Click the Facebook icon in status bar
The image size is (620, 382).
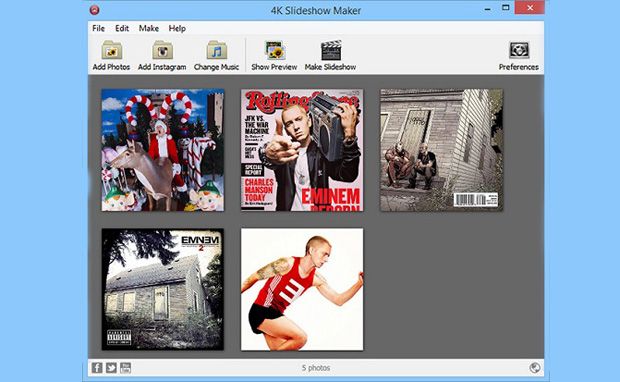tap(97, 368)
